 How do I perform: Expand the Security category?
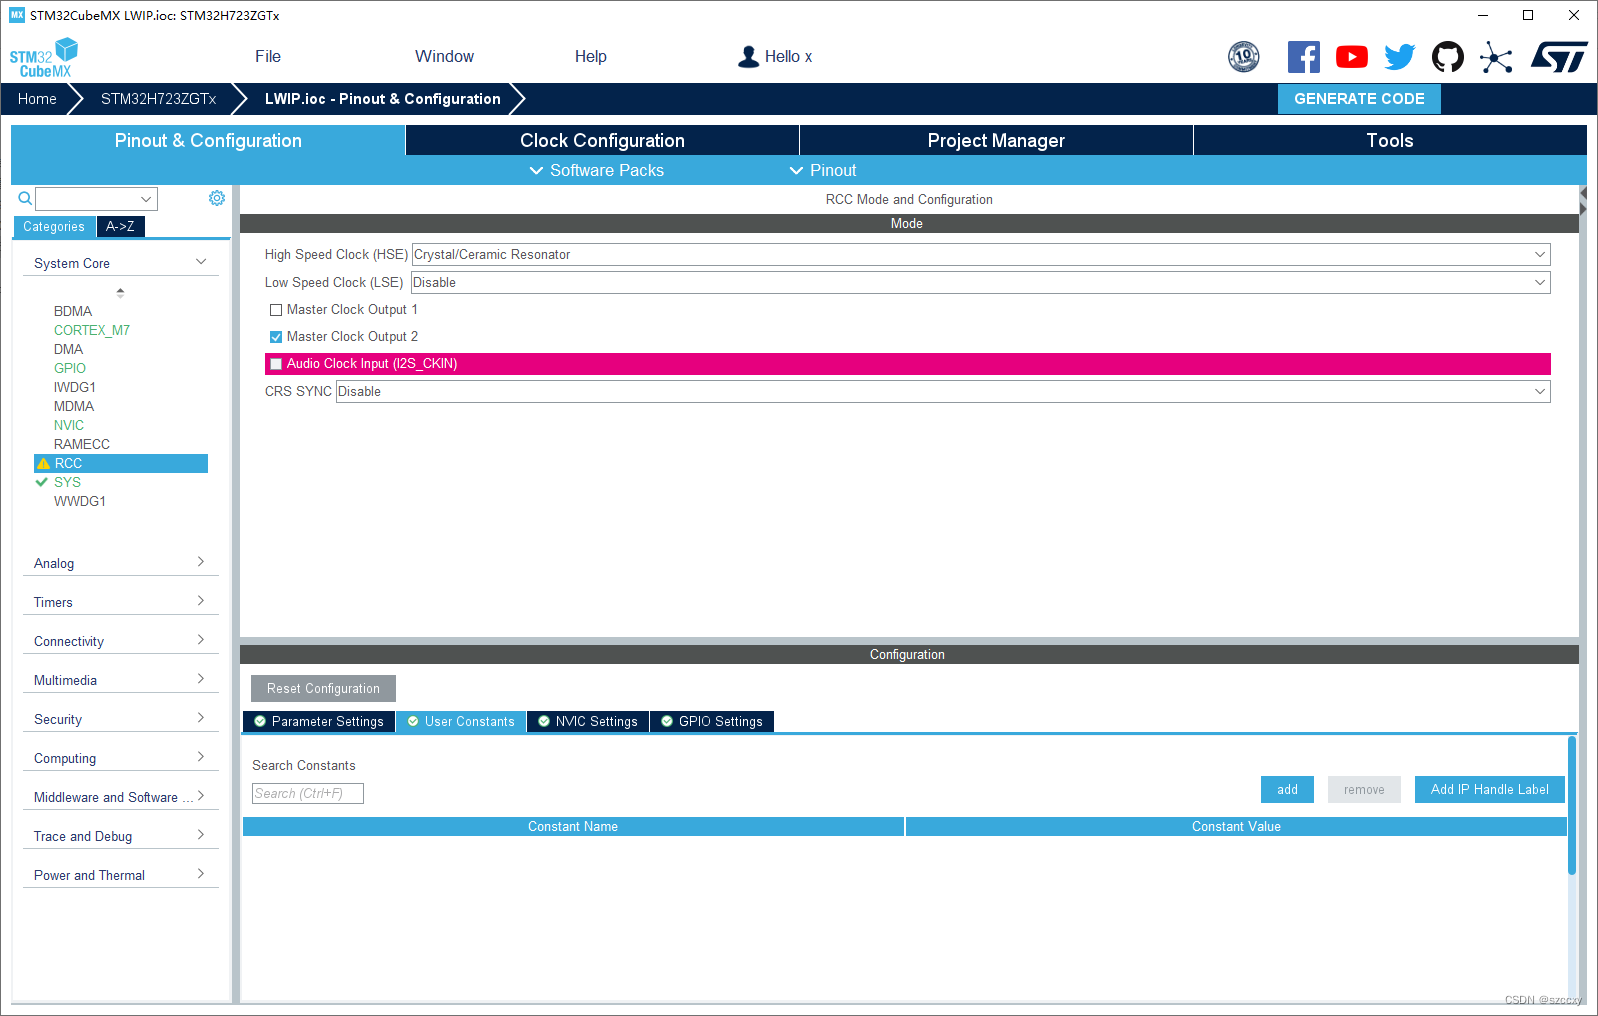point(120,719)
